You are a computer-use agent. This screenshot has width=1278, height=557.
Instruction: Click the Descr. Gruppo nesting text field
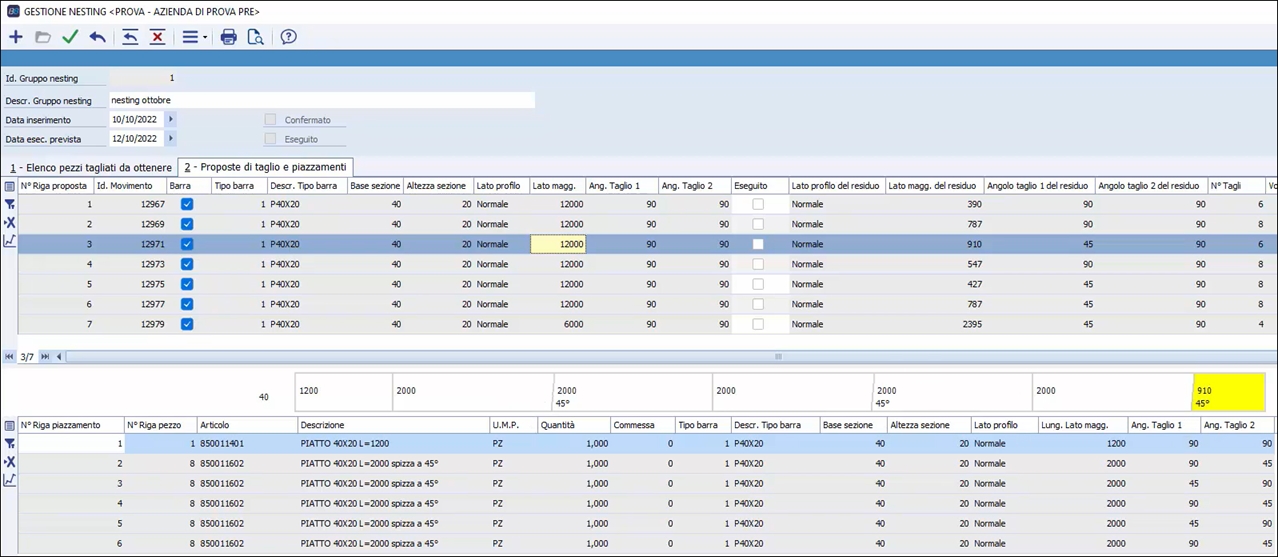(320, 100)
